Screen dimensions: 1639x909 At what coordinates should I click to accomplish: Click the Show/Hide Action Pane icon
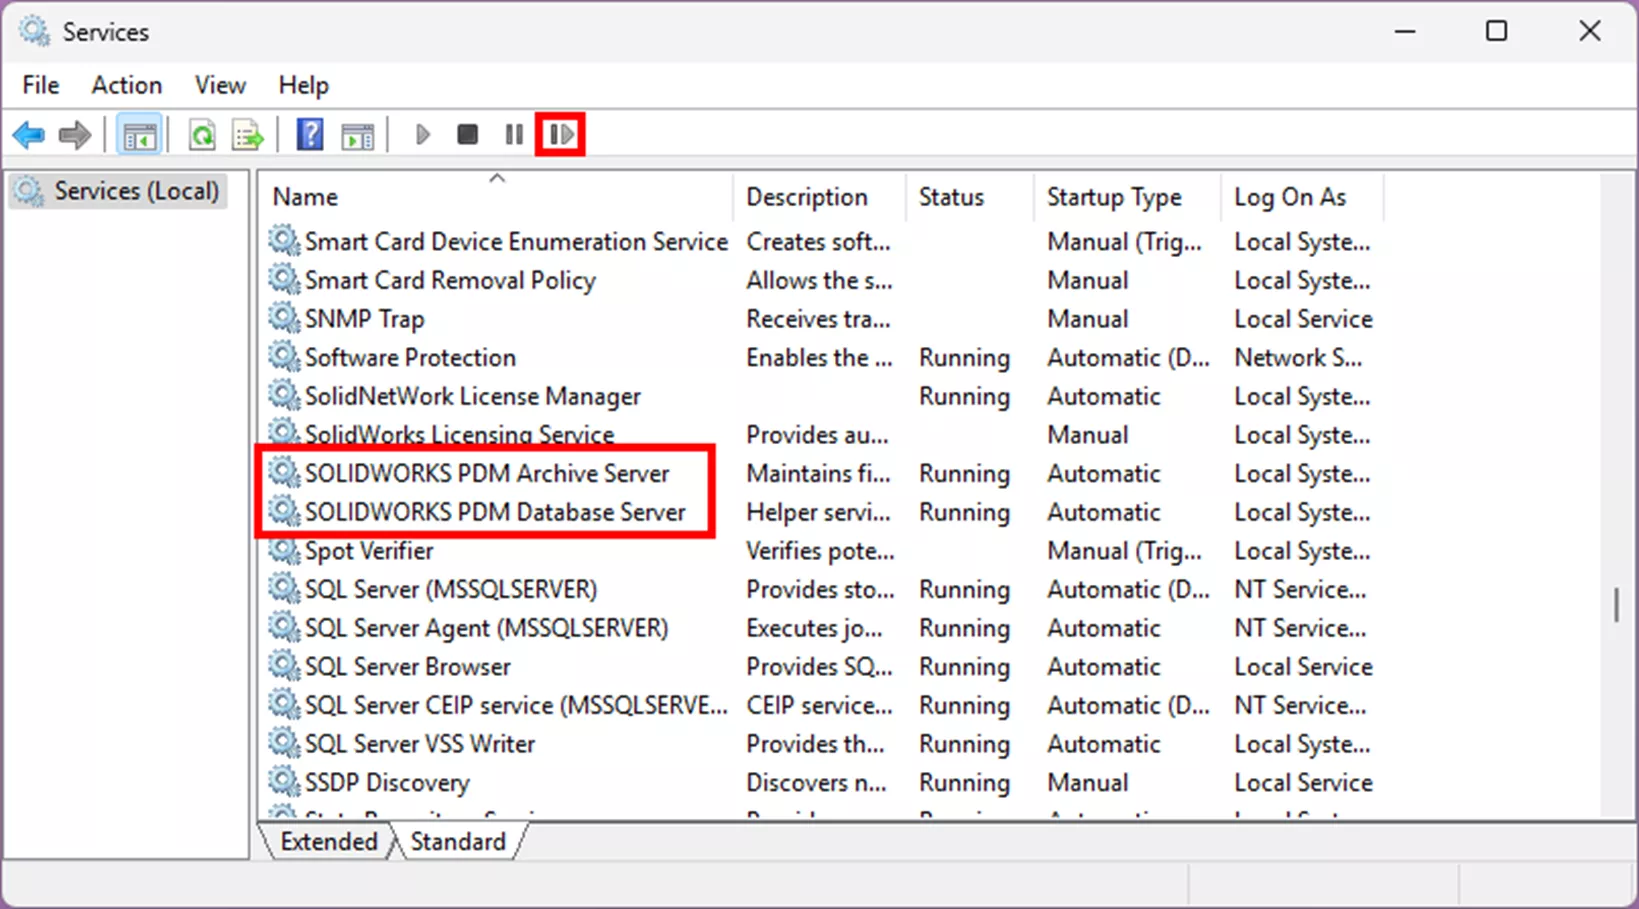click(x=357, y=134)
